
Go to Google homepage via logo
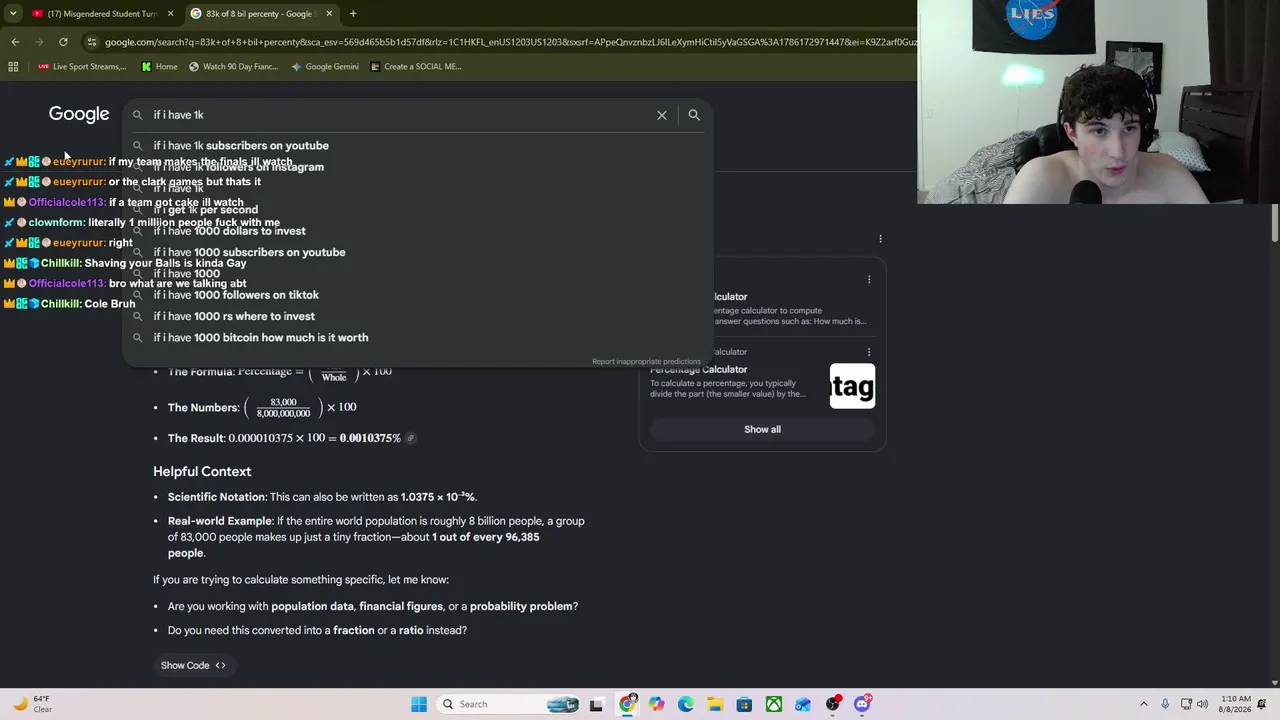coord(79,115)
